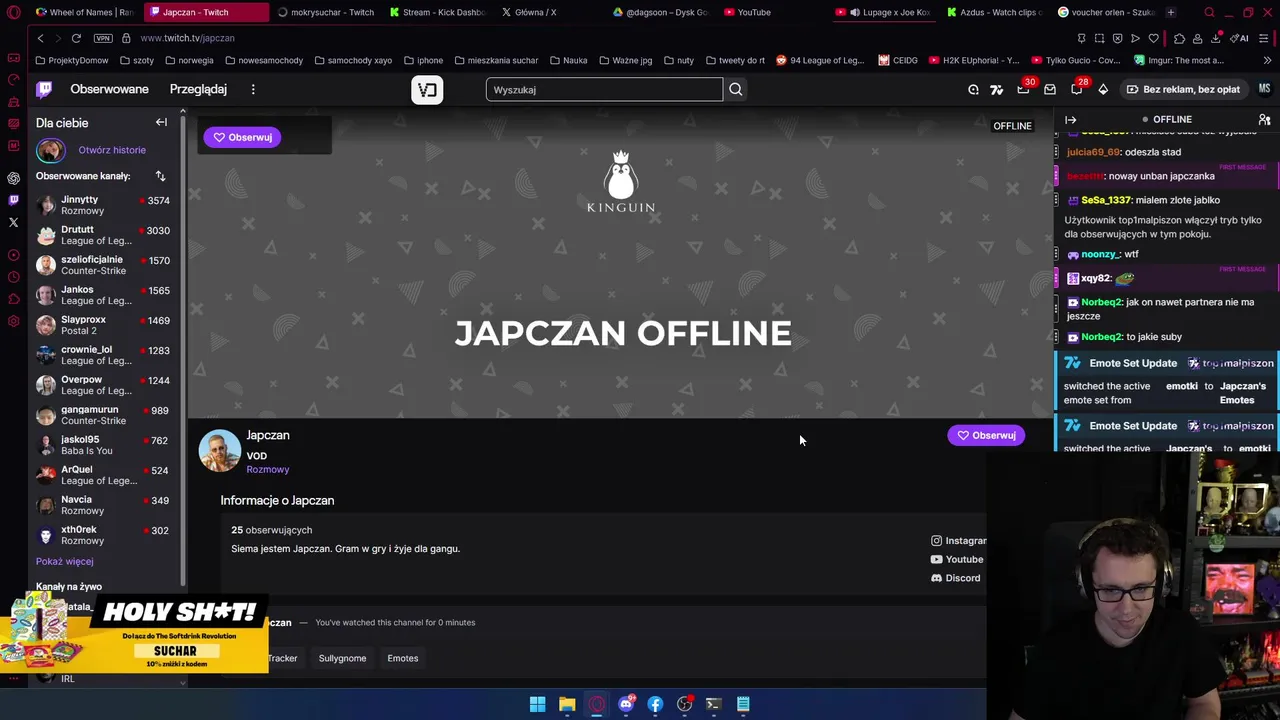
Task: Click SeSa_1337 username in chat
Action: pyautogui.click(x=1106, y=200)
